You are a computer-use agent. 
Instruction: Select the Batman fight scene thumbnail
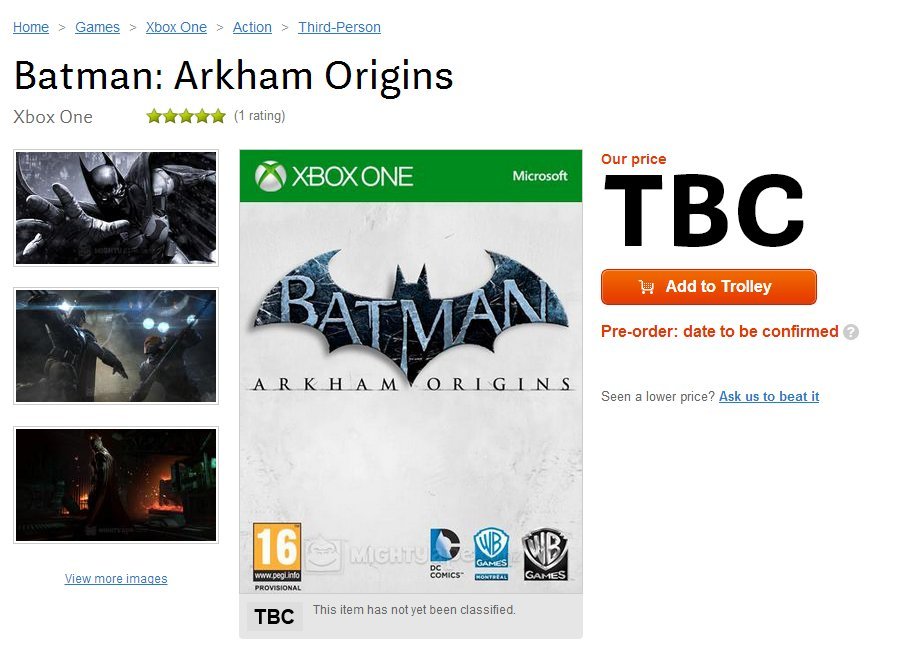point(116,346)
